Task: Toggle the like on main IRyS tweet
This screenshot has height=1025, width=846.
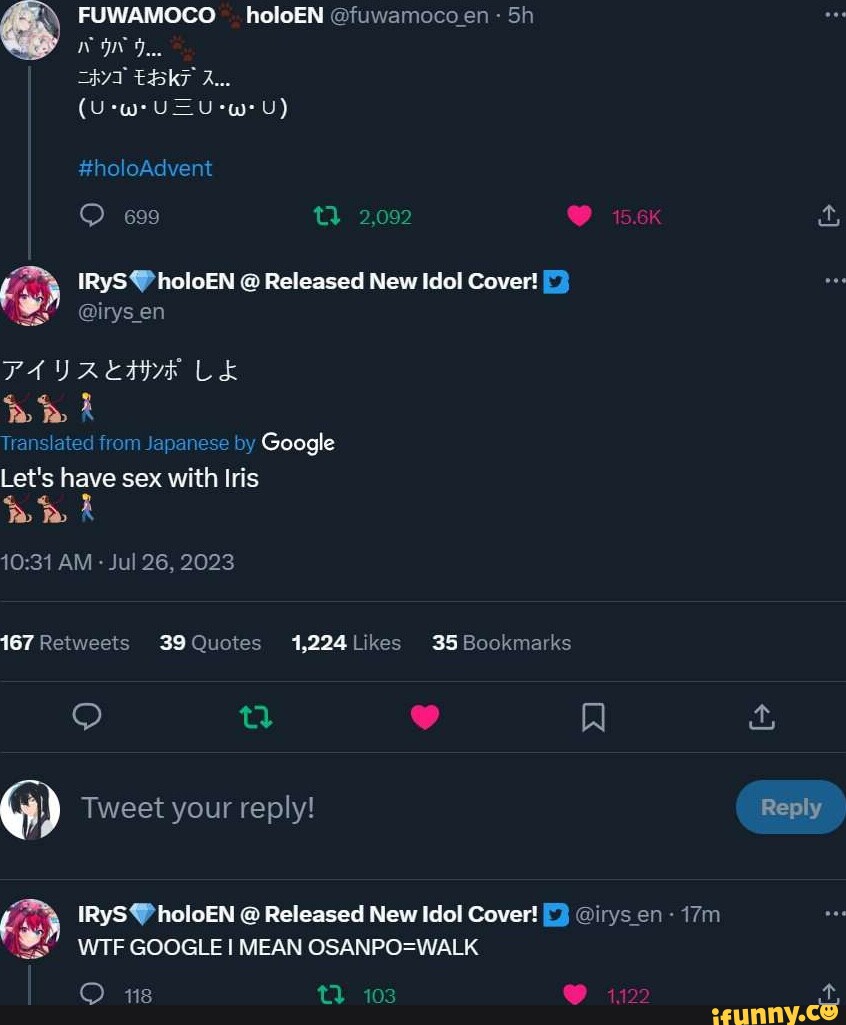Action: point(425,716)
